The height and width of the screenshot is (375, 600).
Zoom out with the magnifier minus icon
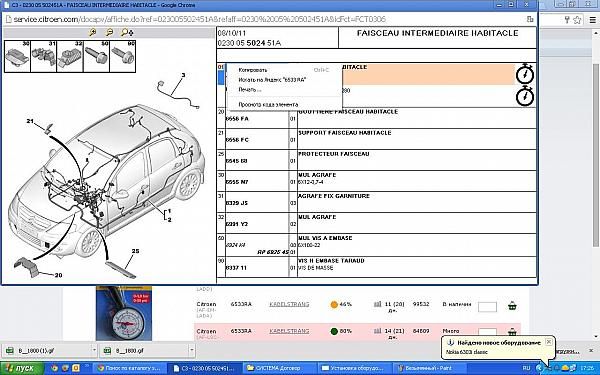click(109, 33)
